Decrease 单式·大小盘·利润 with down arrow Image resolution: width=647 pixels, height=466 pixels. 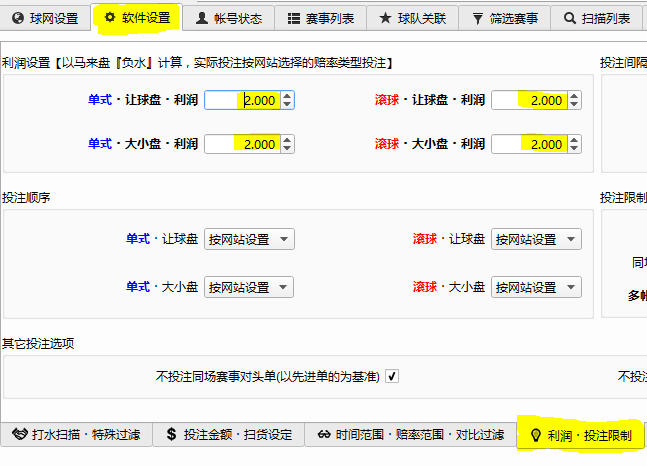pos(287,149)
